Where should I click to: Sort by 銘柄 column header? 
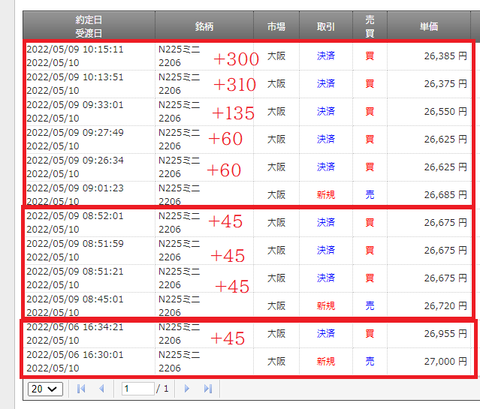204,26
